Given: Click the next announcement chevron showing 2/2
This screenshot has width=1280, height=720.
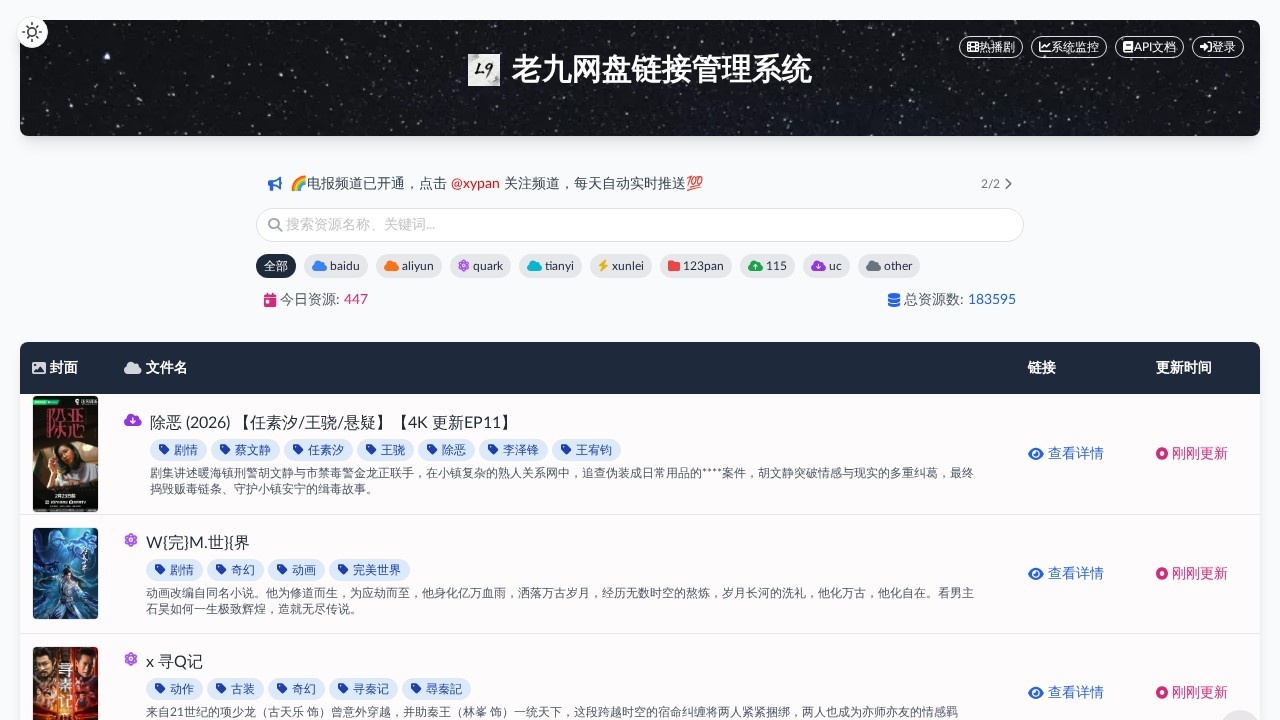Looking at the screenshot, I should click(x=1008, y=184).
